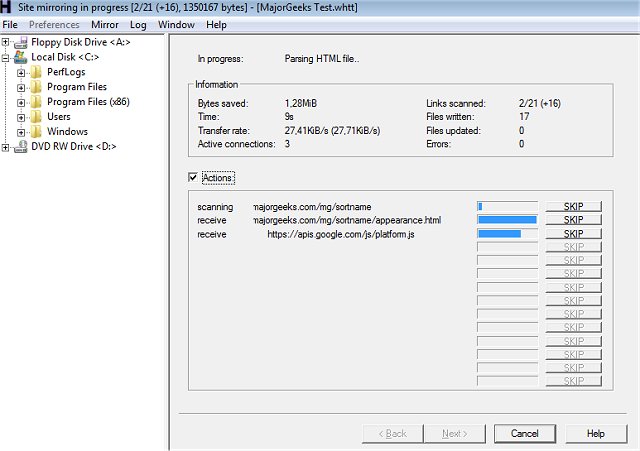Screen dimensions: 640x451
Task: Skip the scanning majorgeeks.com/mg/sortname transfer
Action: pos(573,206)
